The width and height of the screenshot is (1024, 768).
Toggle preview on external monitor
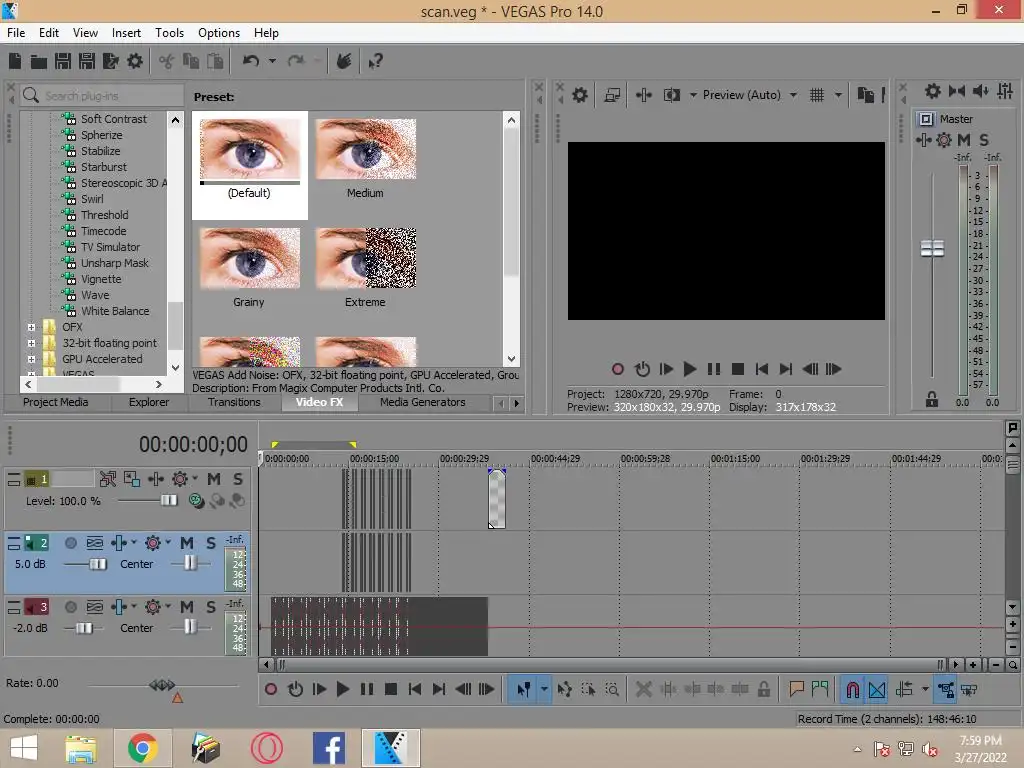[612, 95]
